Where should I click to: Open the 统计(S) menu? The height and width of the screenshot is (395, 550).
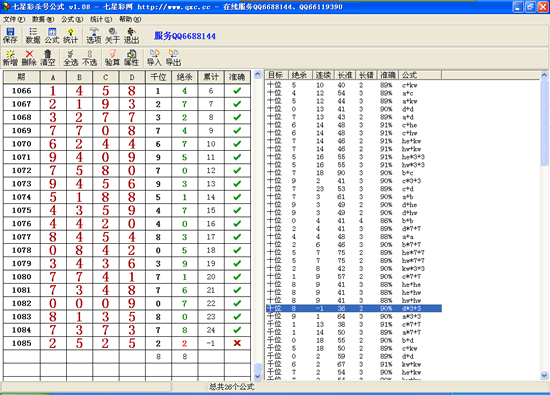click(101, 19)
